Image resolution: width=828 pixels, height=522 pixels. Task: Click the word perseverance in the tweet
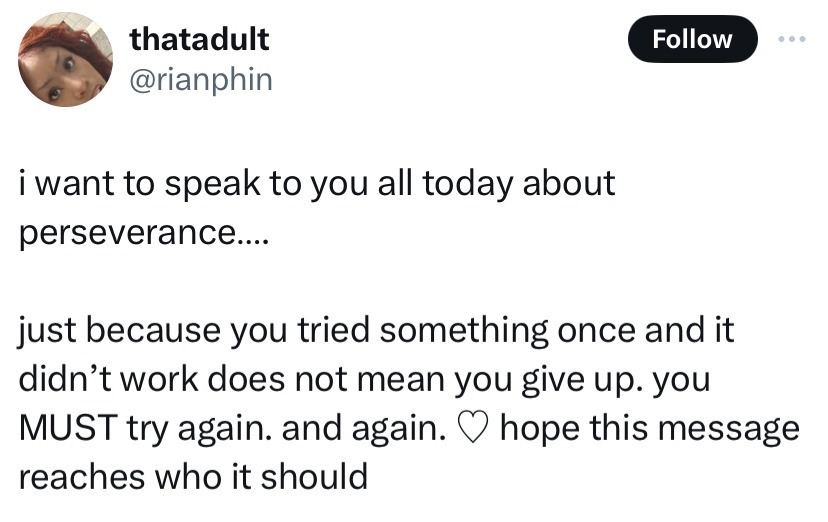[128, 232]
